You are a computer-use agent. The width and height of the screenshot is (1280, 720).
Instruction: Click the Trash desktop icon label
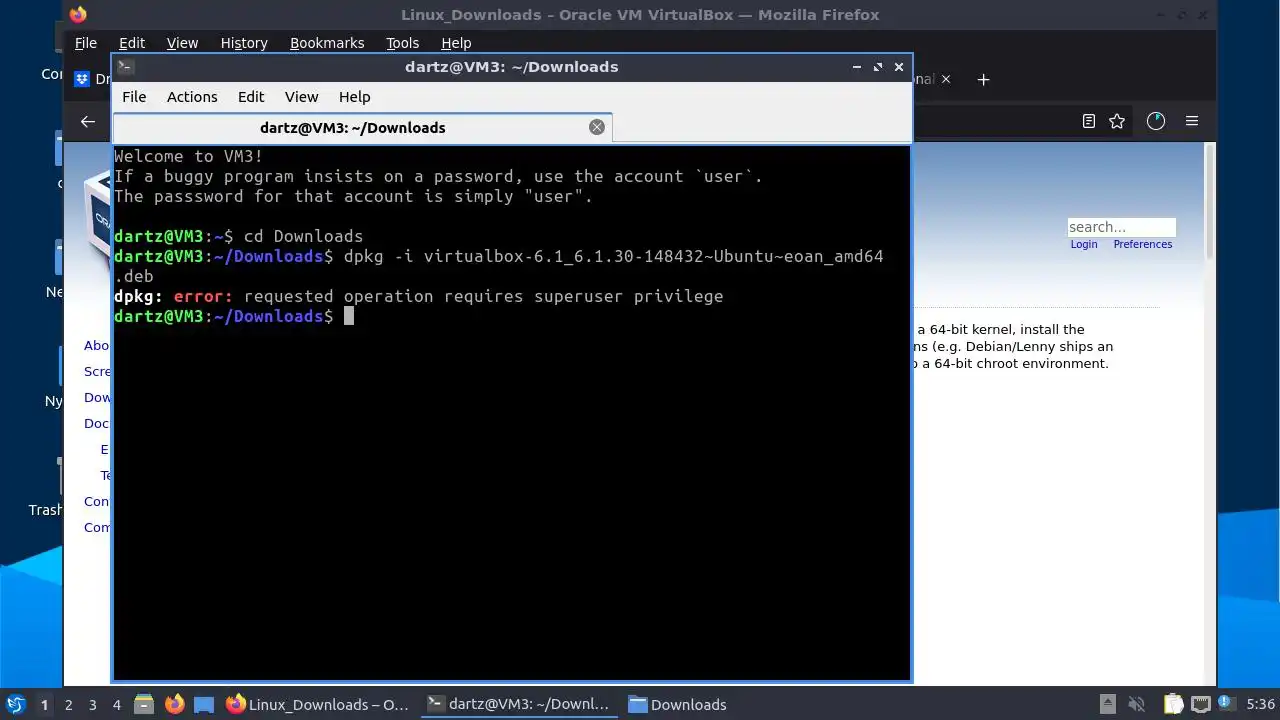click(x=46, y=510)
